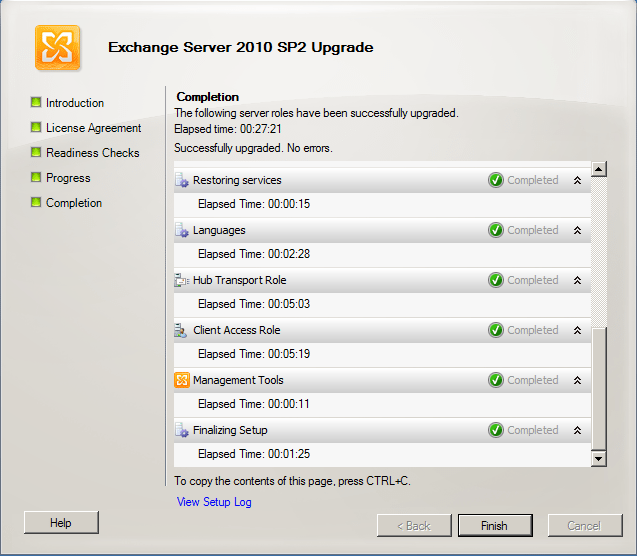Click the green square beside Completion step
This screenshot has height=556, width=637.
[x=36, y=202]
